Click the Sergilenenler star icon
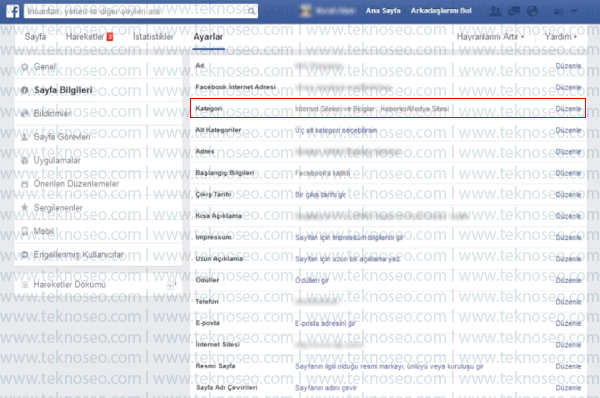This screenshot has height=398, width=600. pyautogui.click(x=25, y=207)
